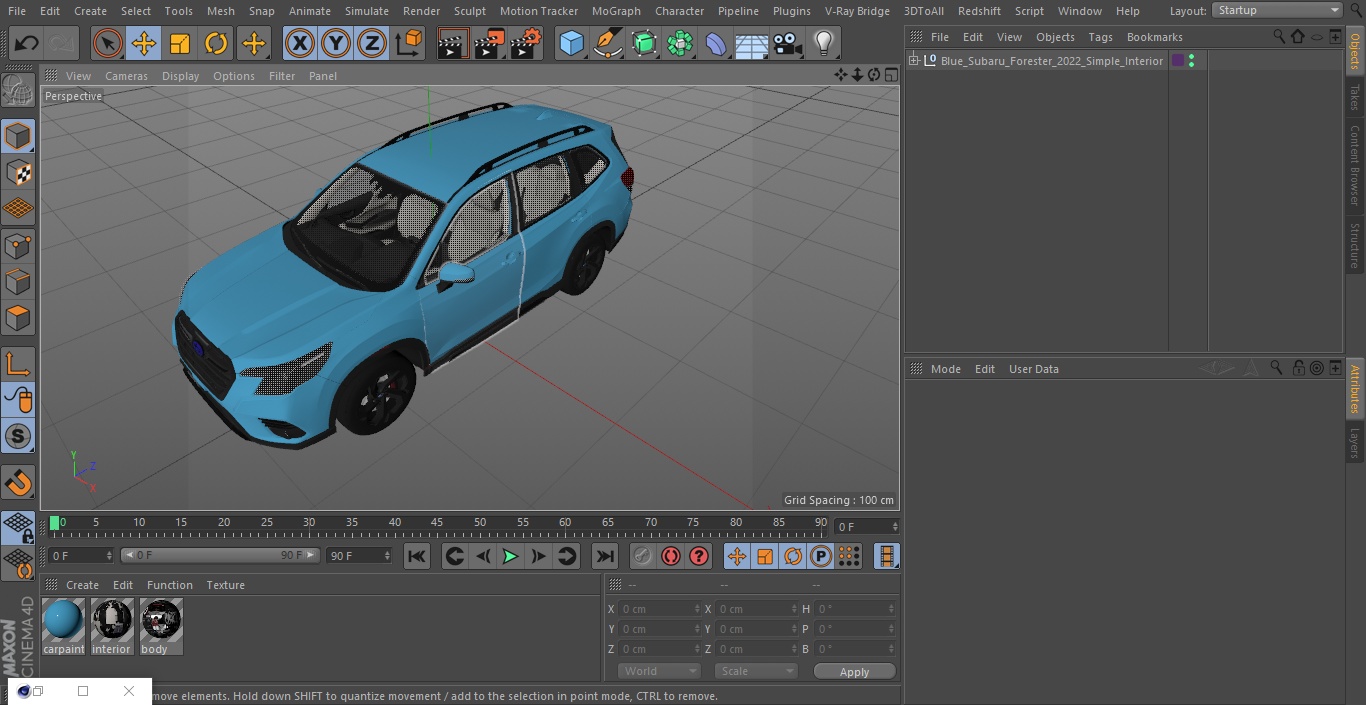
Task: Open Object Manager Tags menu
Action: [x=1100, y=37]
